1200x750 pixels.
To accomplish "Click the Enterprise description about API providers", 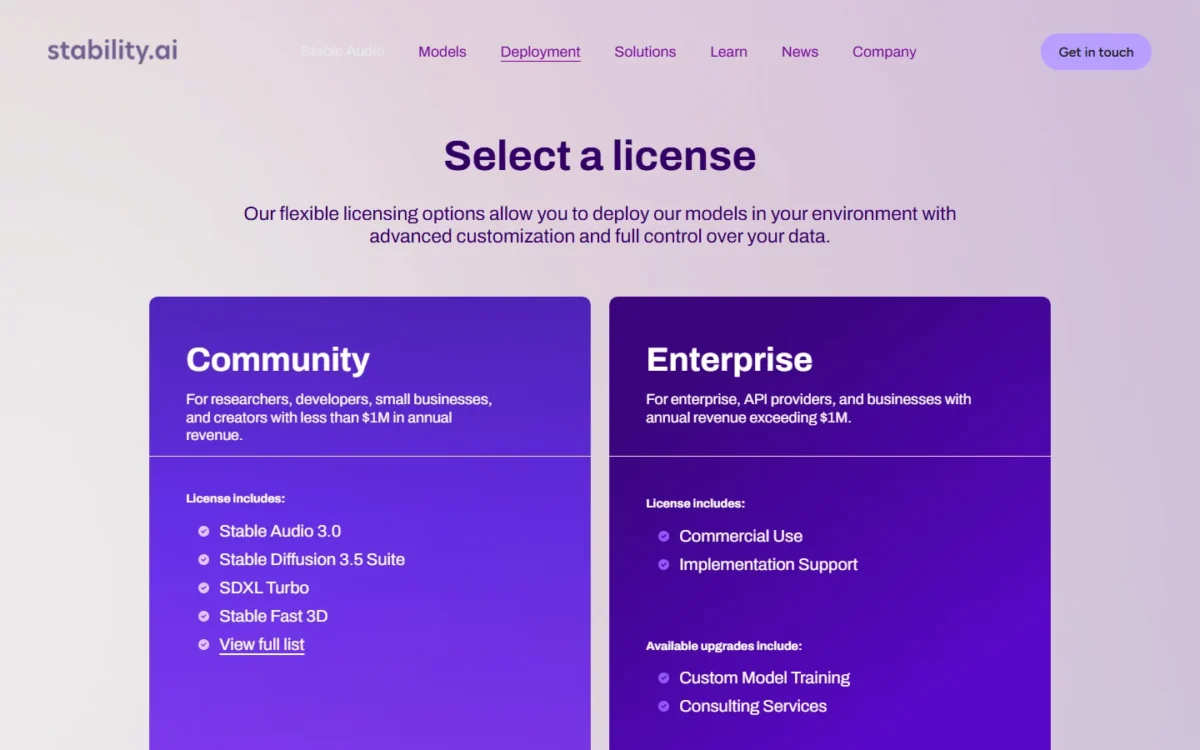I will point(808,408).
